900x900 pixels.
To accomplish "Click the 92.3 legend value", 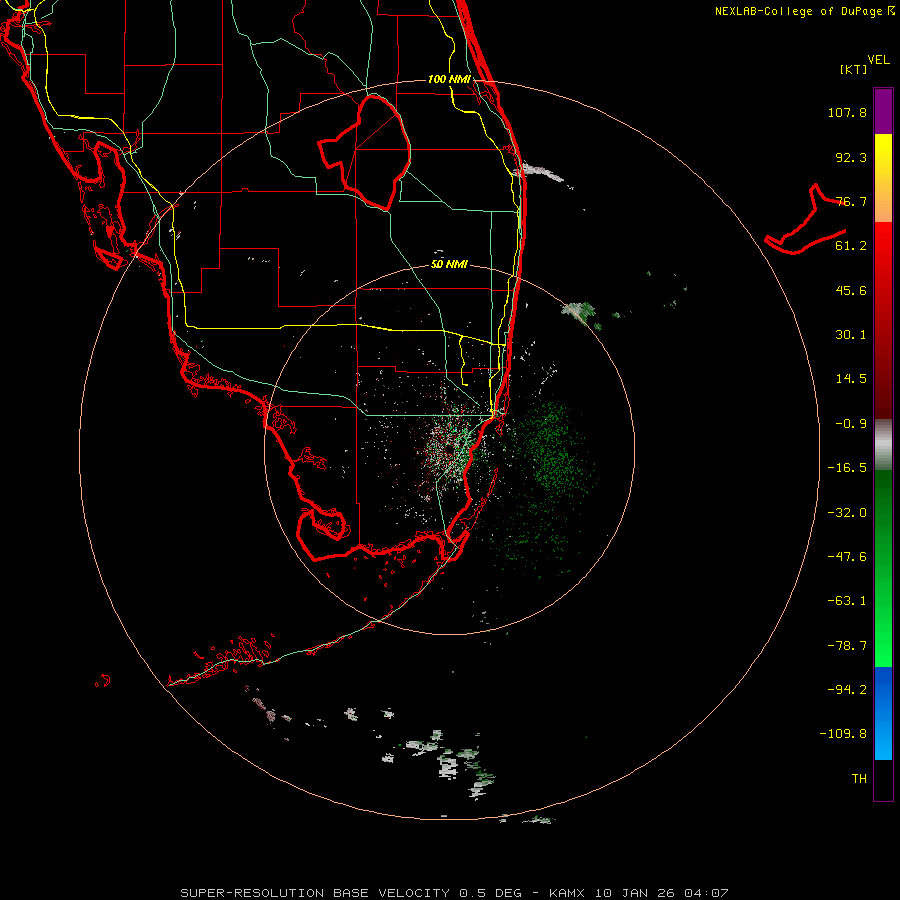I will click(x=851, y=157).
